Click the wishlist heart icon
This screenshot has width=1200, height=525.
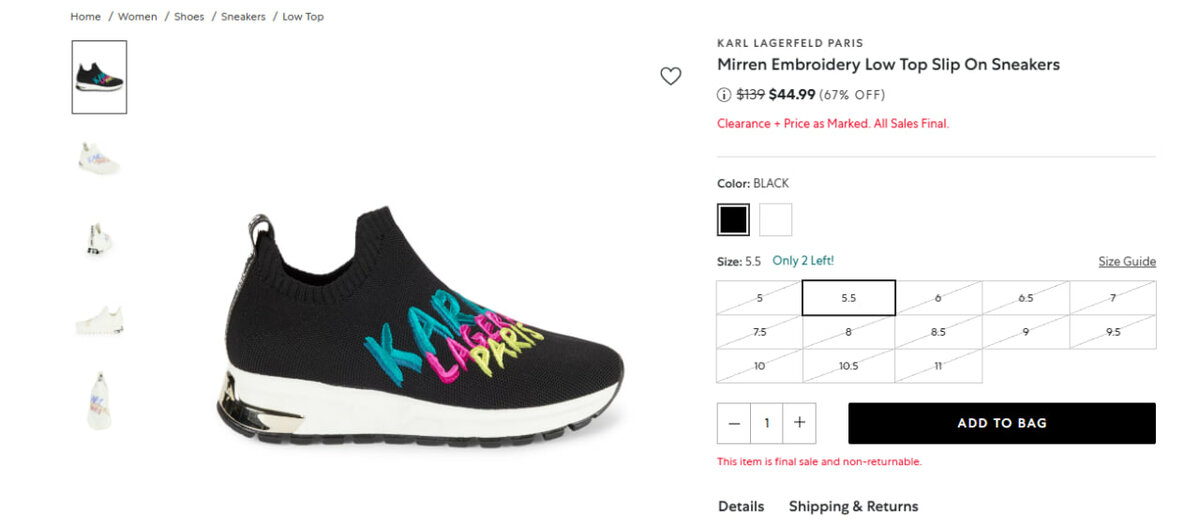pos(670,76)
